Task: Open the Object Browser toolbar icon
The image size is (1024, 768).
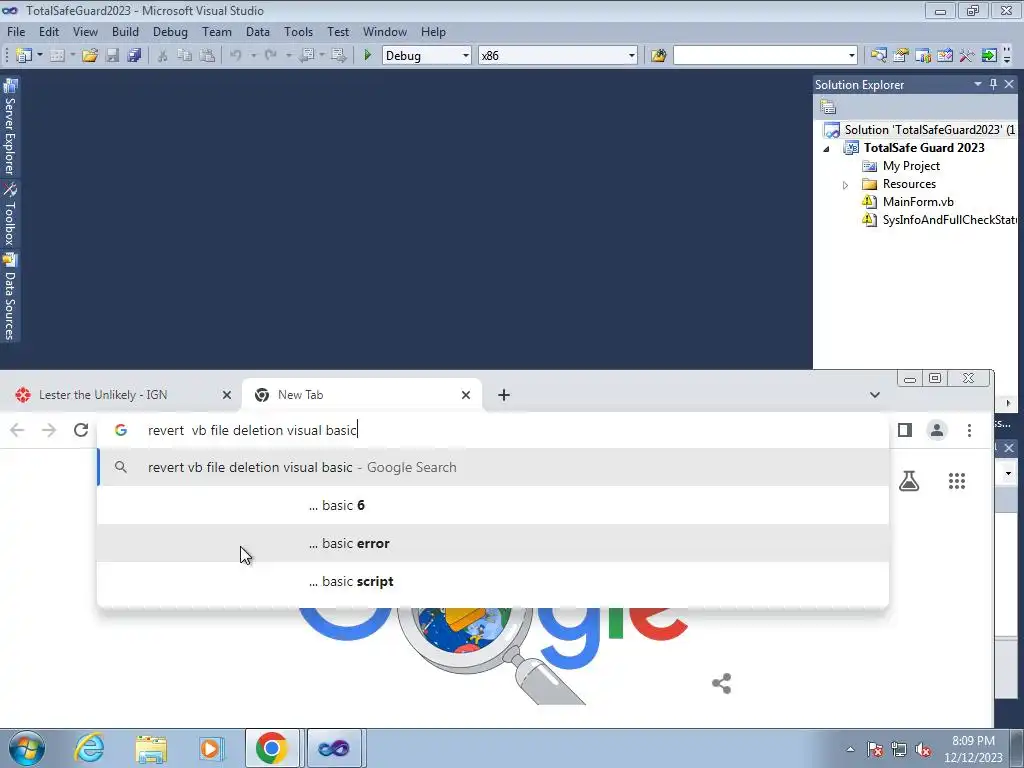Action: pyautogui.click(x=923, y=56)
